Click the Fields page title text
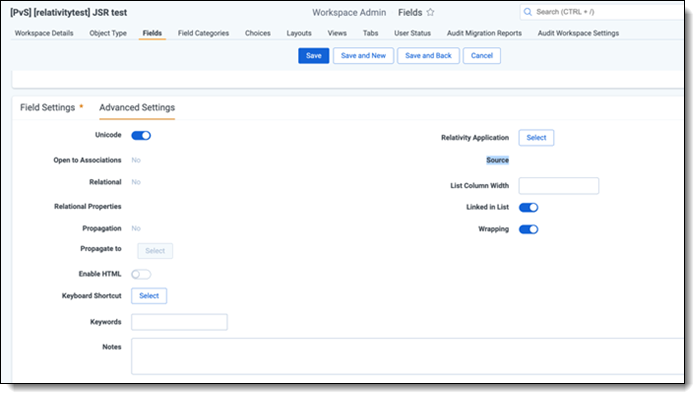700x399 pixels. (x=410, y=12)
